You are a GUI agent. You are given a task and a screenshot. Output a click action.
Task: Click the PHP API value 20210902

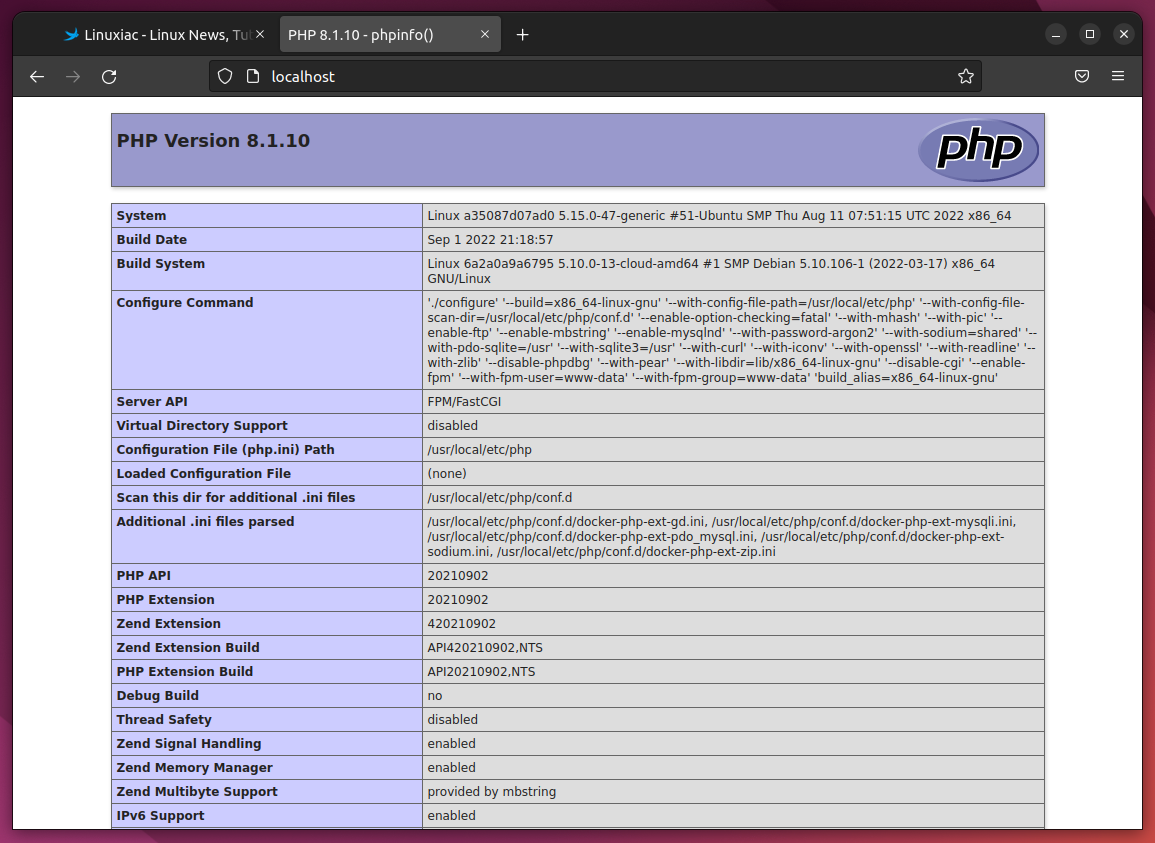pos(457,576)
